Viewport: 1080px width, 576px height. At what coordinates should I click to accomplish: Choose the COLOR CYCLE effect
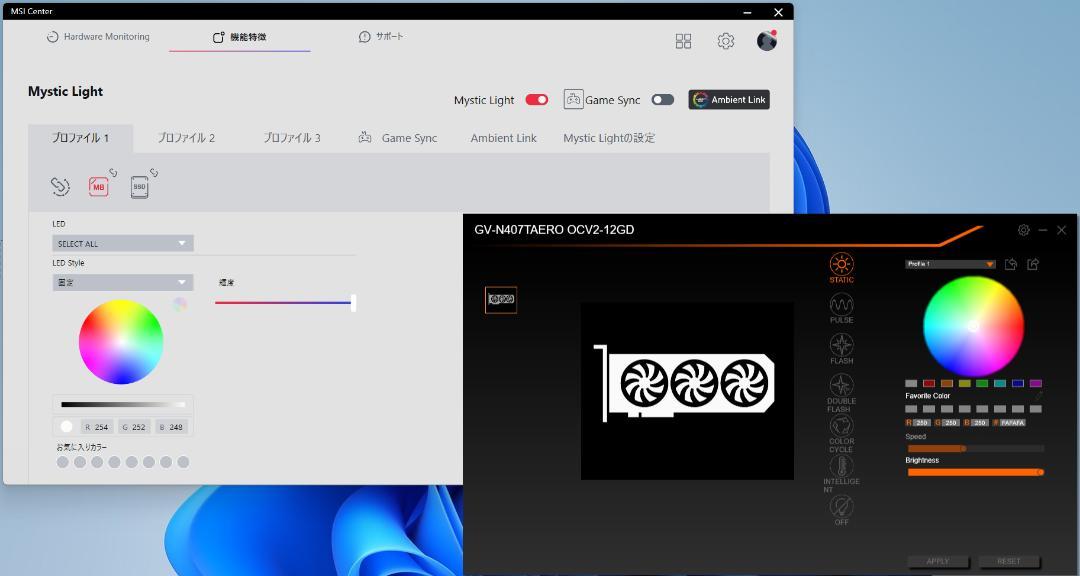point(841,425)
